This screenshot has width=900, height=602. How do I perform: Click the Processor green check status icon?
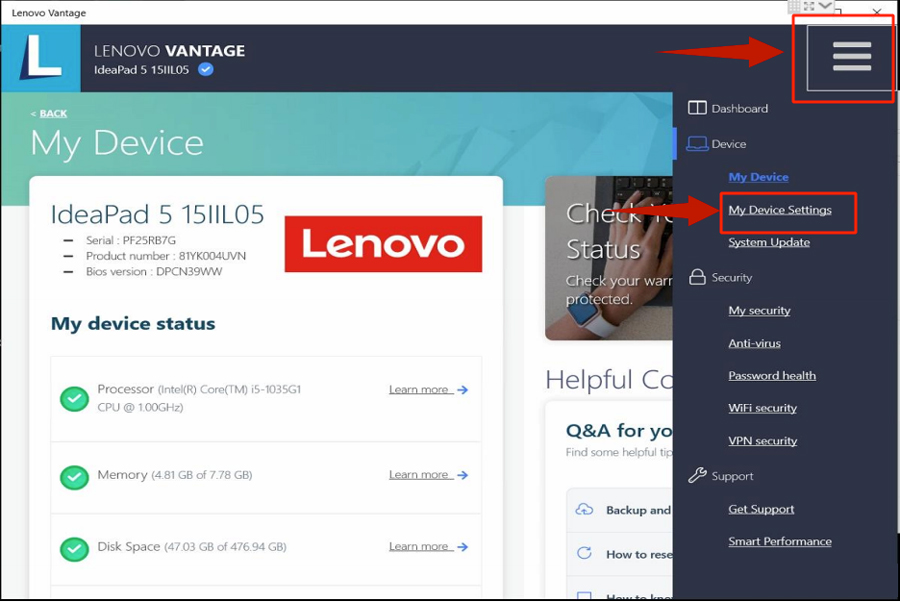point(75,398)
